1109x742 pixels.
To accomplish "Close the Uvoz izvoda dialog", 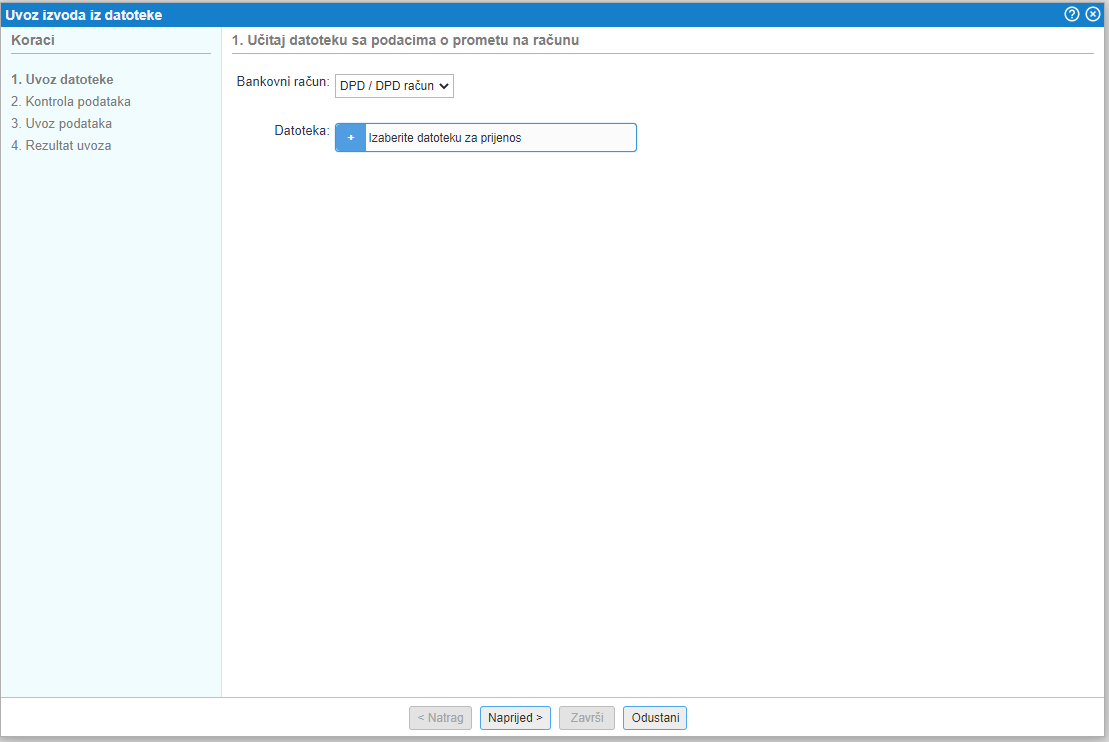I will coord(1093,14).
